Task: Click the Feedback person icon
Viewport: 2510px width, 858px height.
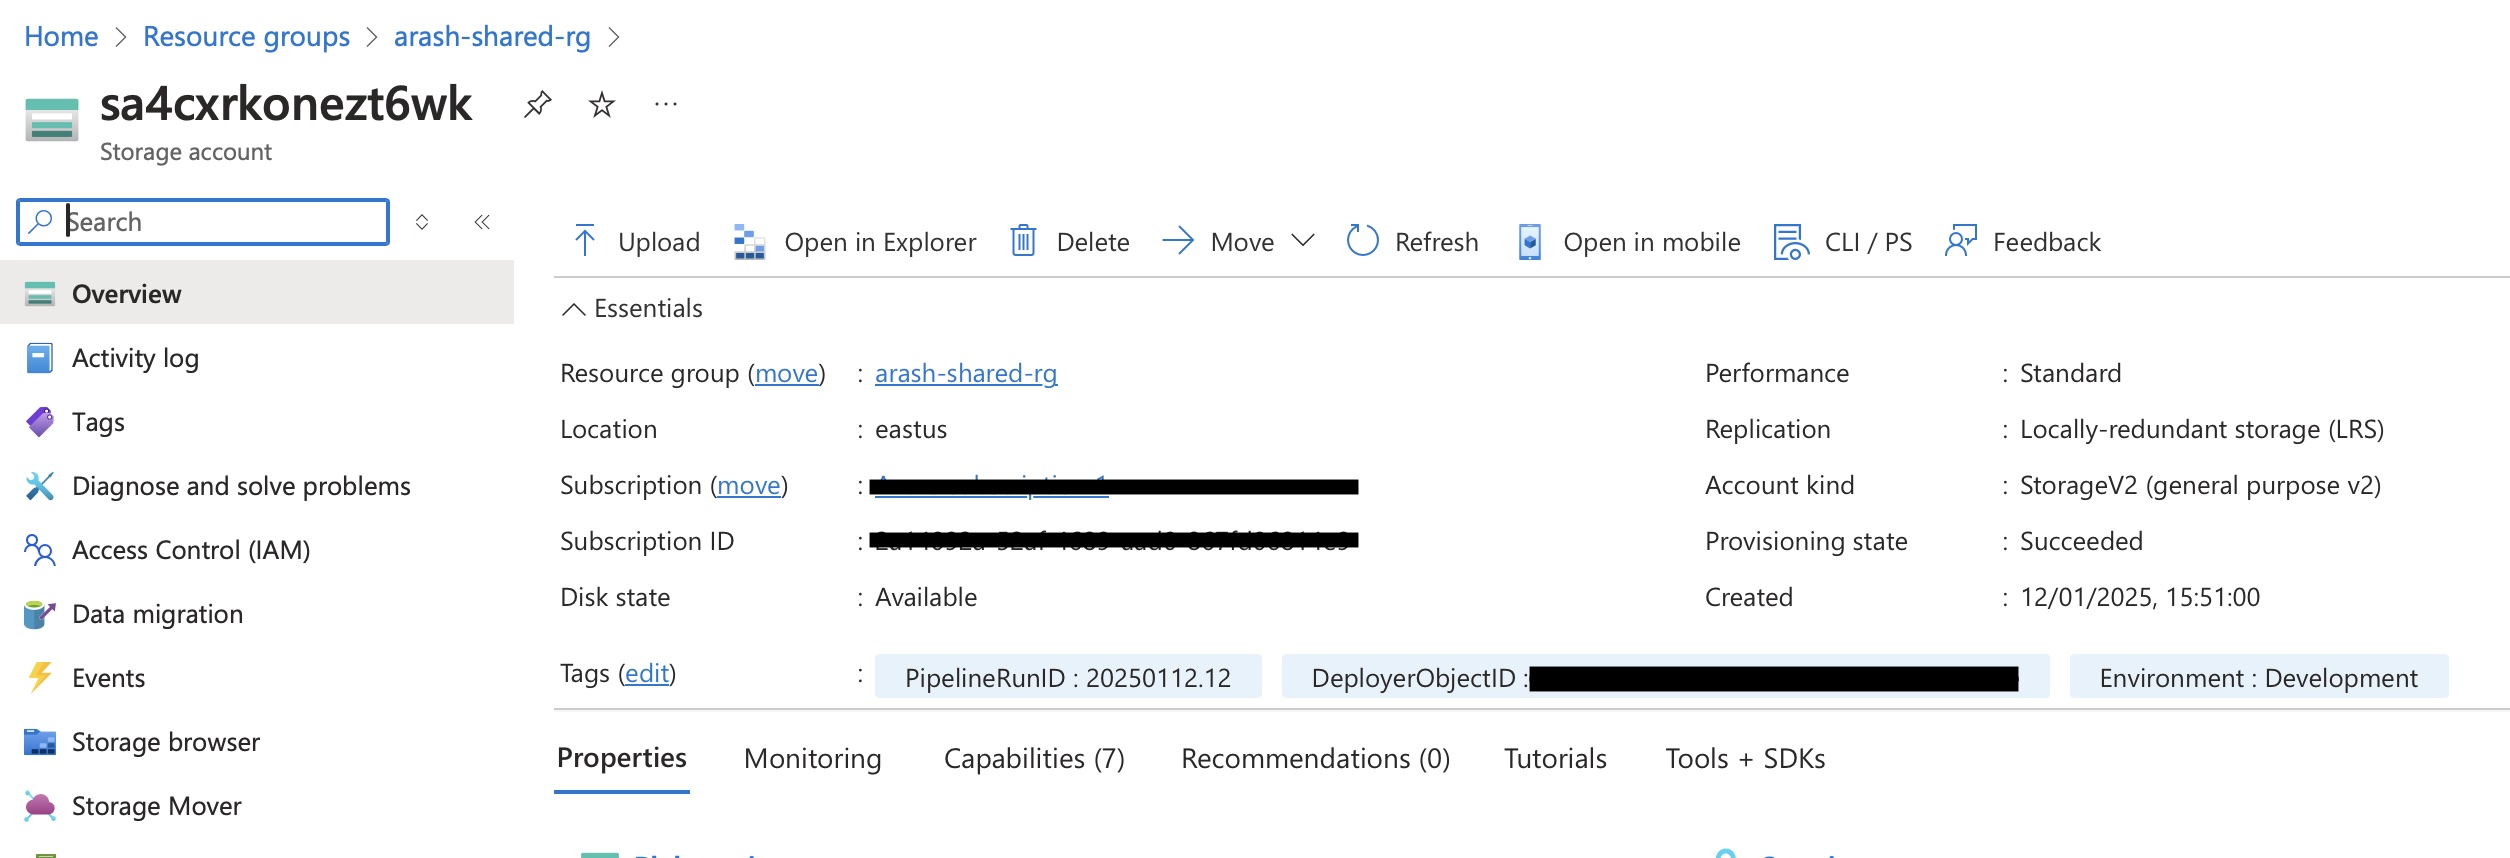Action: click(1961, 241)
